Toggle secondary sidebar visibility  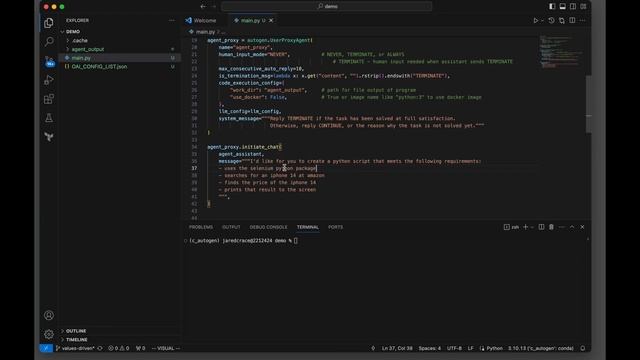tap(573, 7)
